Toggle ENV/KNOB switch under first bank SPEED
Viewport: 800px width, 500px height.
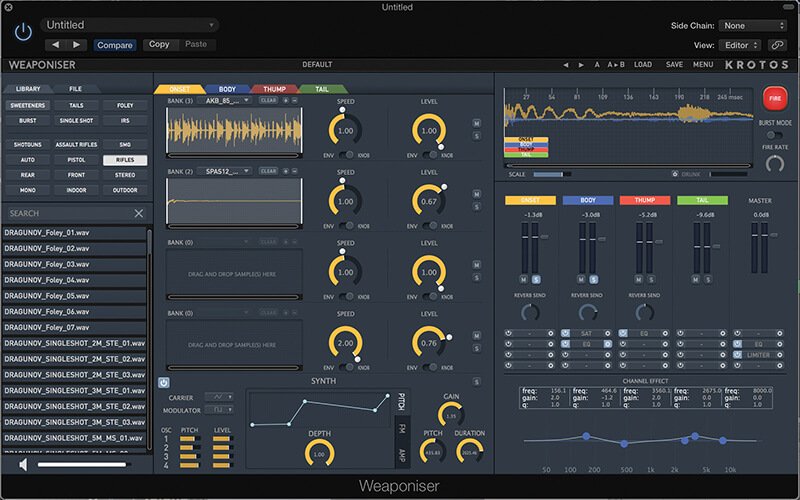346,155
